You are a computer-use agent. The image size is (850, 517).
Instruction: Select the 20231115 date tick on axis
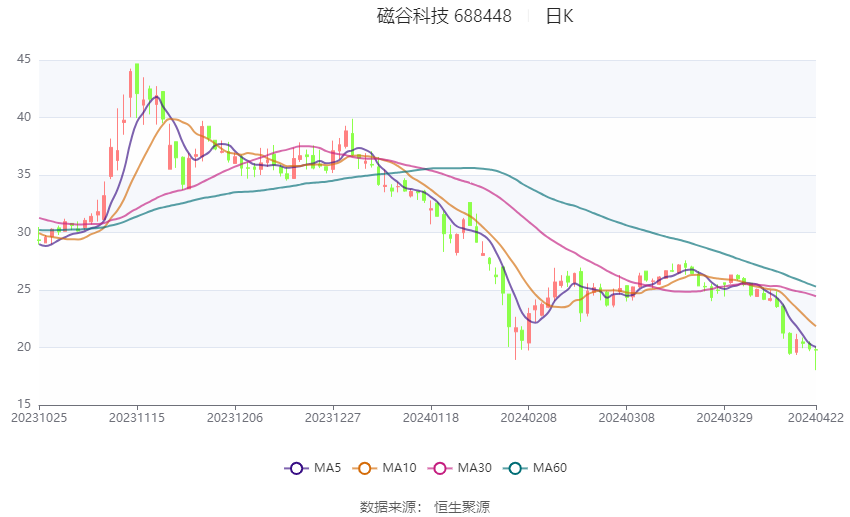click(137, 418)
